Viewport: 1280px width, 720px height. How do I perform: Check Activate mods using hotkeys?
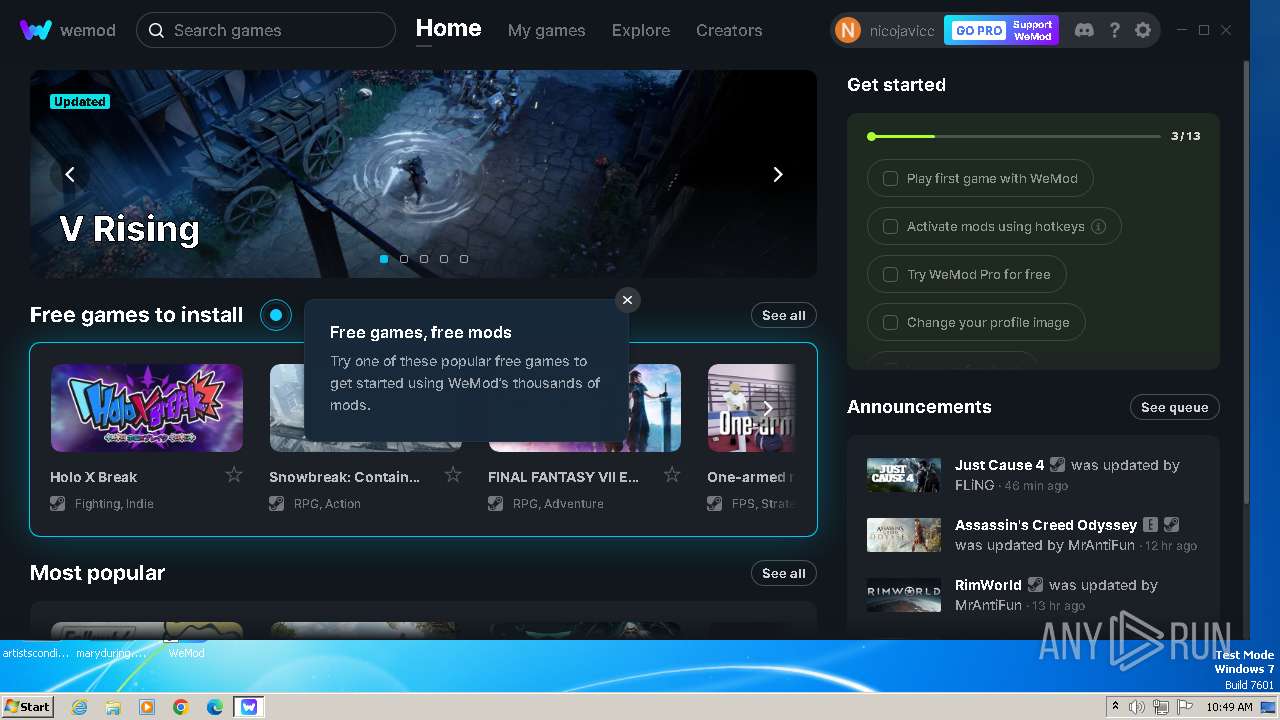890,227
